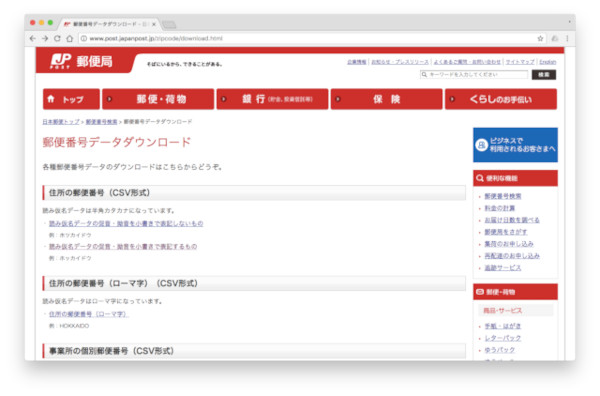Click the browser back arrow
This screenshot has width=600, height=396.
33,39
